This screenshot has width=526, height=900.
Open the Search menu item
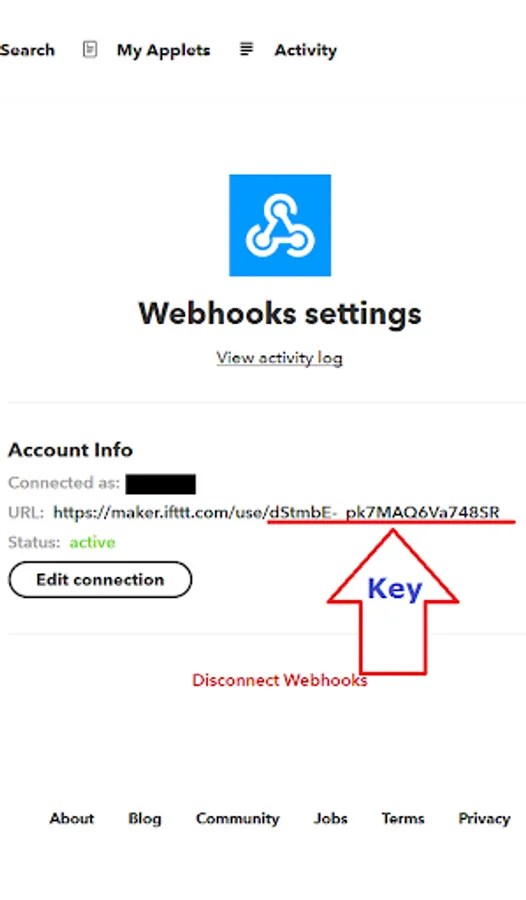click(27, 50)
